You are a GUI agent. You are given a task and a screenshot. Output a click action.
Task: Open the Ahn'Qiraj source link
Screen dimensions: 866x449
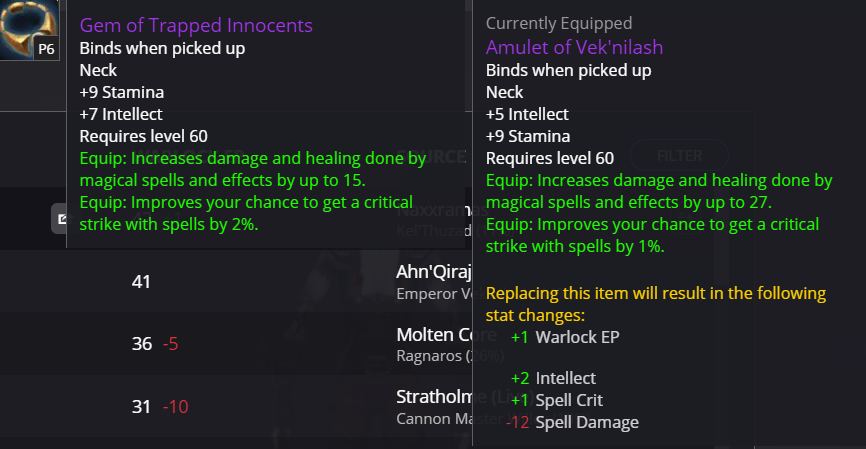(433, 272)
